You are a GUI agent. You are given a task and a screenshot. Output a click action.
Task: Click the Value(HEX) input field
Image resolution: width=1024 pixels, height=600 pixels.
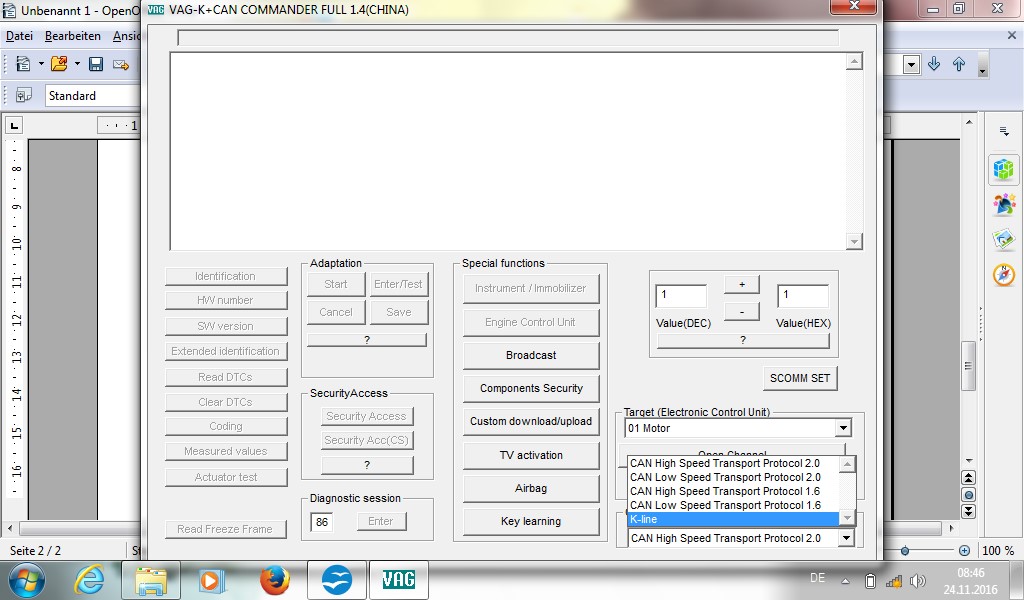click(803, 296)
